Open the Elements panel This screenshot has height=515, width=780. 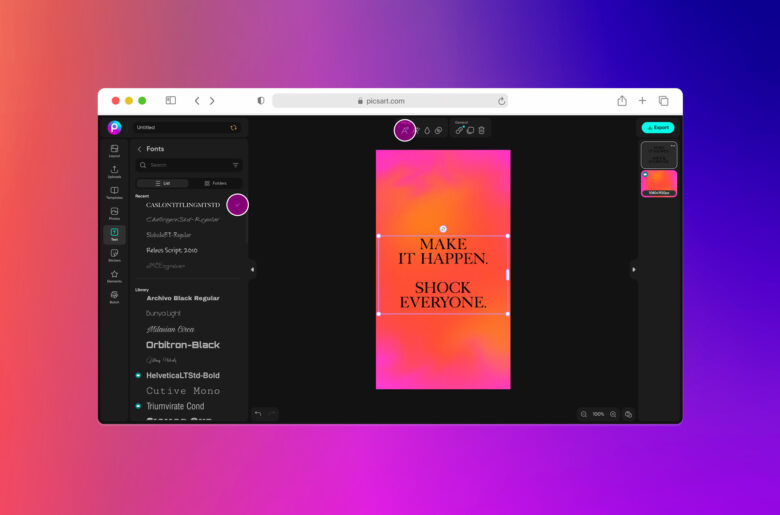click(114, 276)
